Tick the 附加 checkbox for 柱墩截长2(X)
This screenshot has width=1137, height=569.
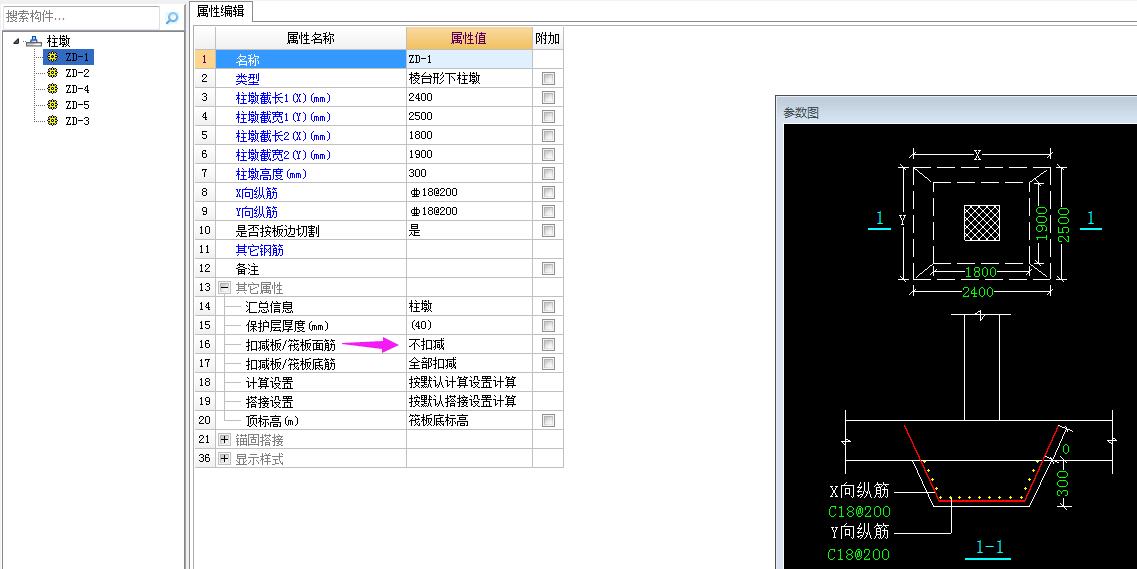click(x=548, y=136)
